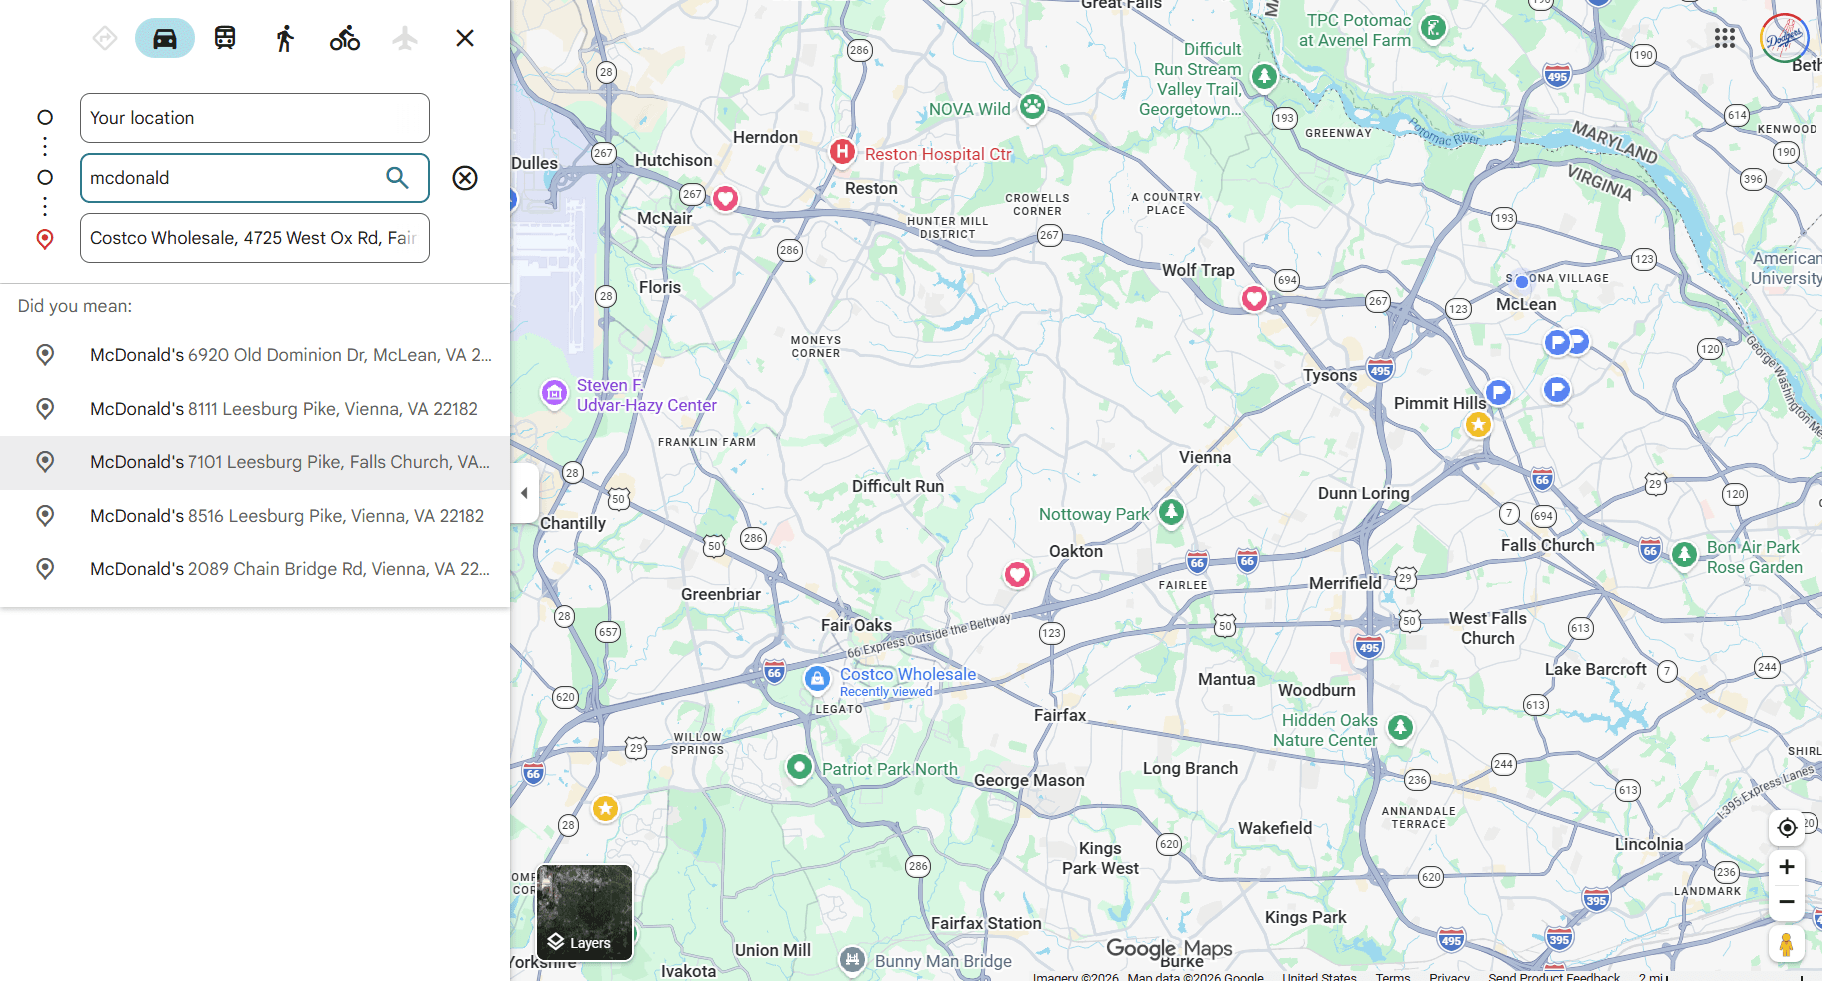Zoom in on the map
The width and height of the screenshot is (1822, 981).
[1787, 867]
